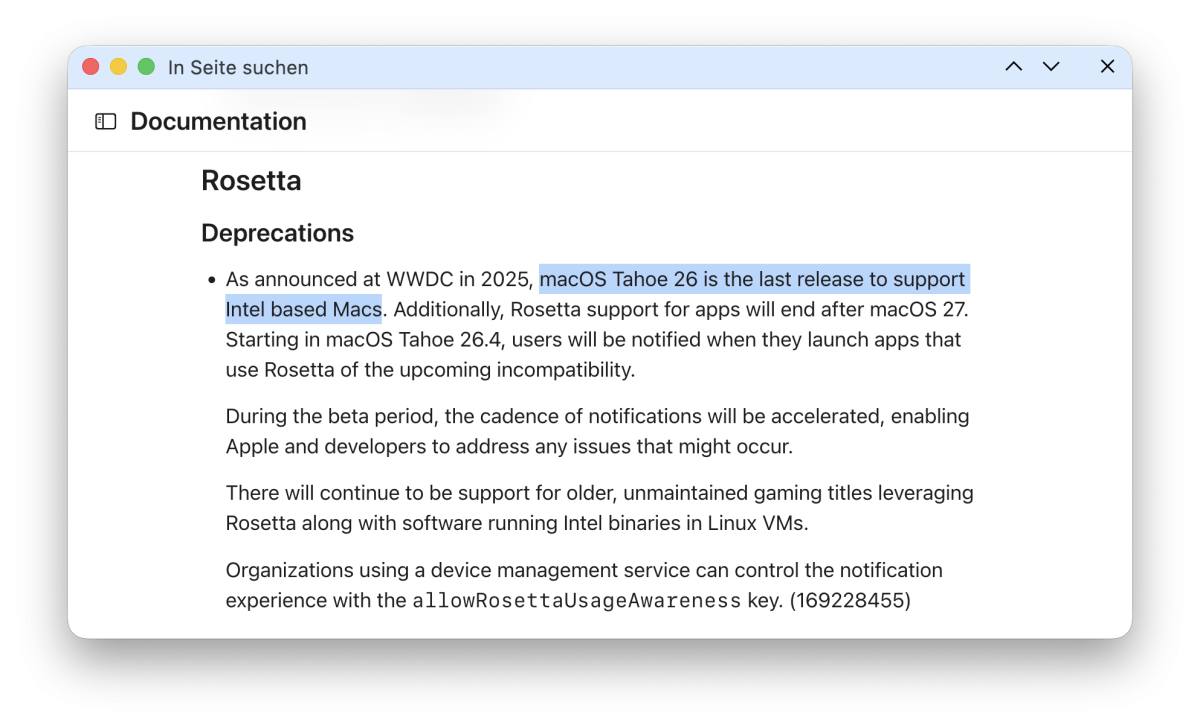The image size is (1200, 728).
Task: Click the Documentation title
Action: (218, 121)
